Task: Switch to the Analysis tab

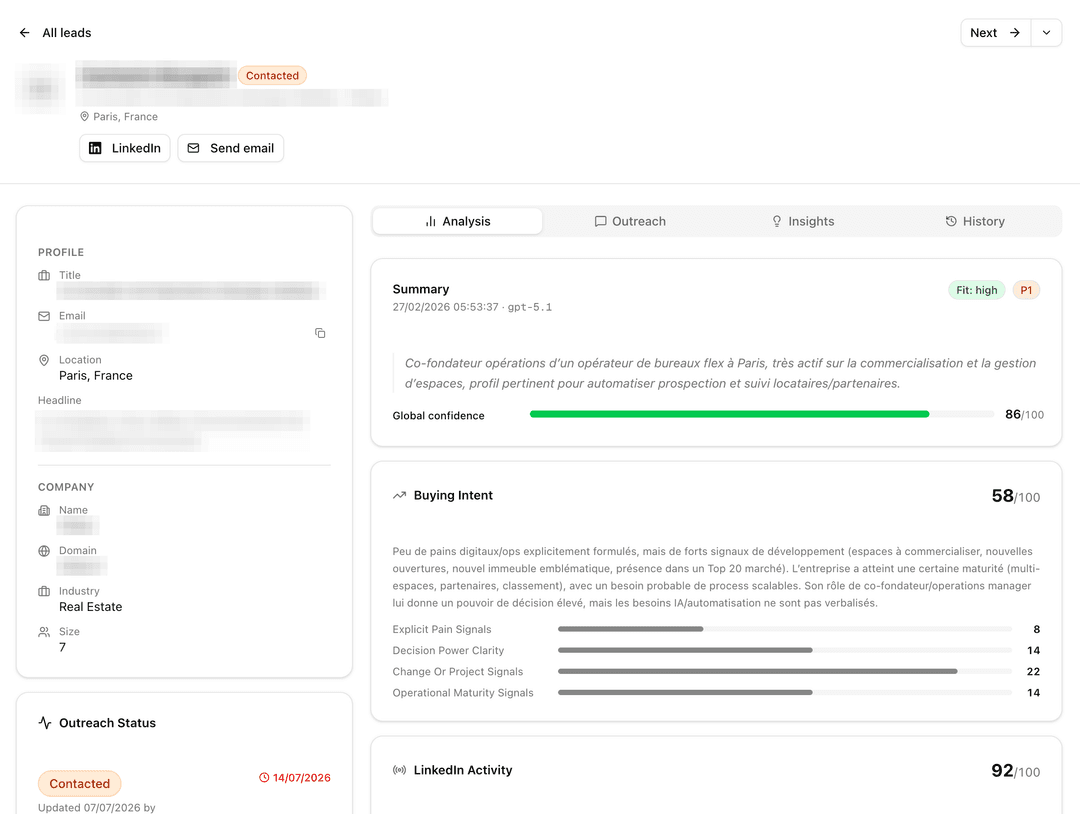Action: click(x=457, y=221)
